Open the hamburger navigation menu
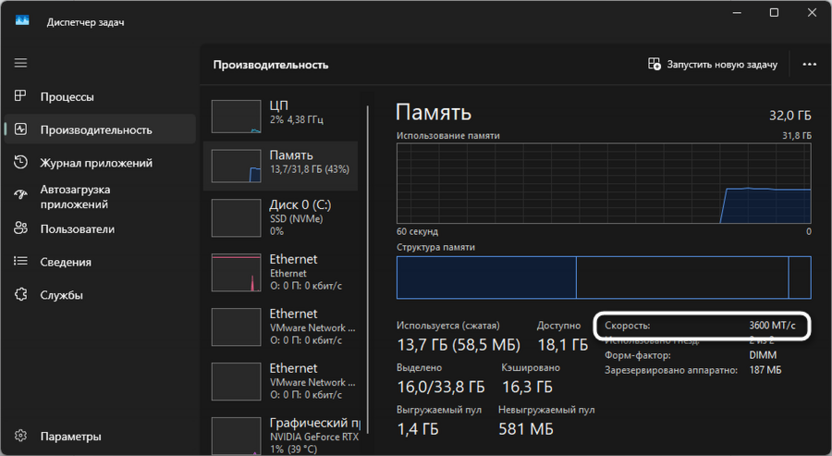832x456 pixels. tap(20, 63)
